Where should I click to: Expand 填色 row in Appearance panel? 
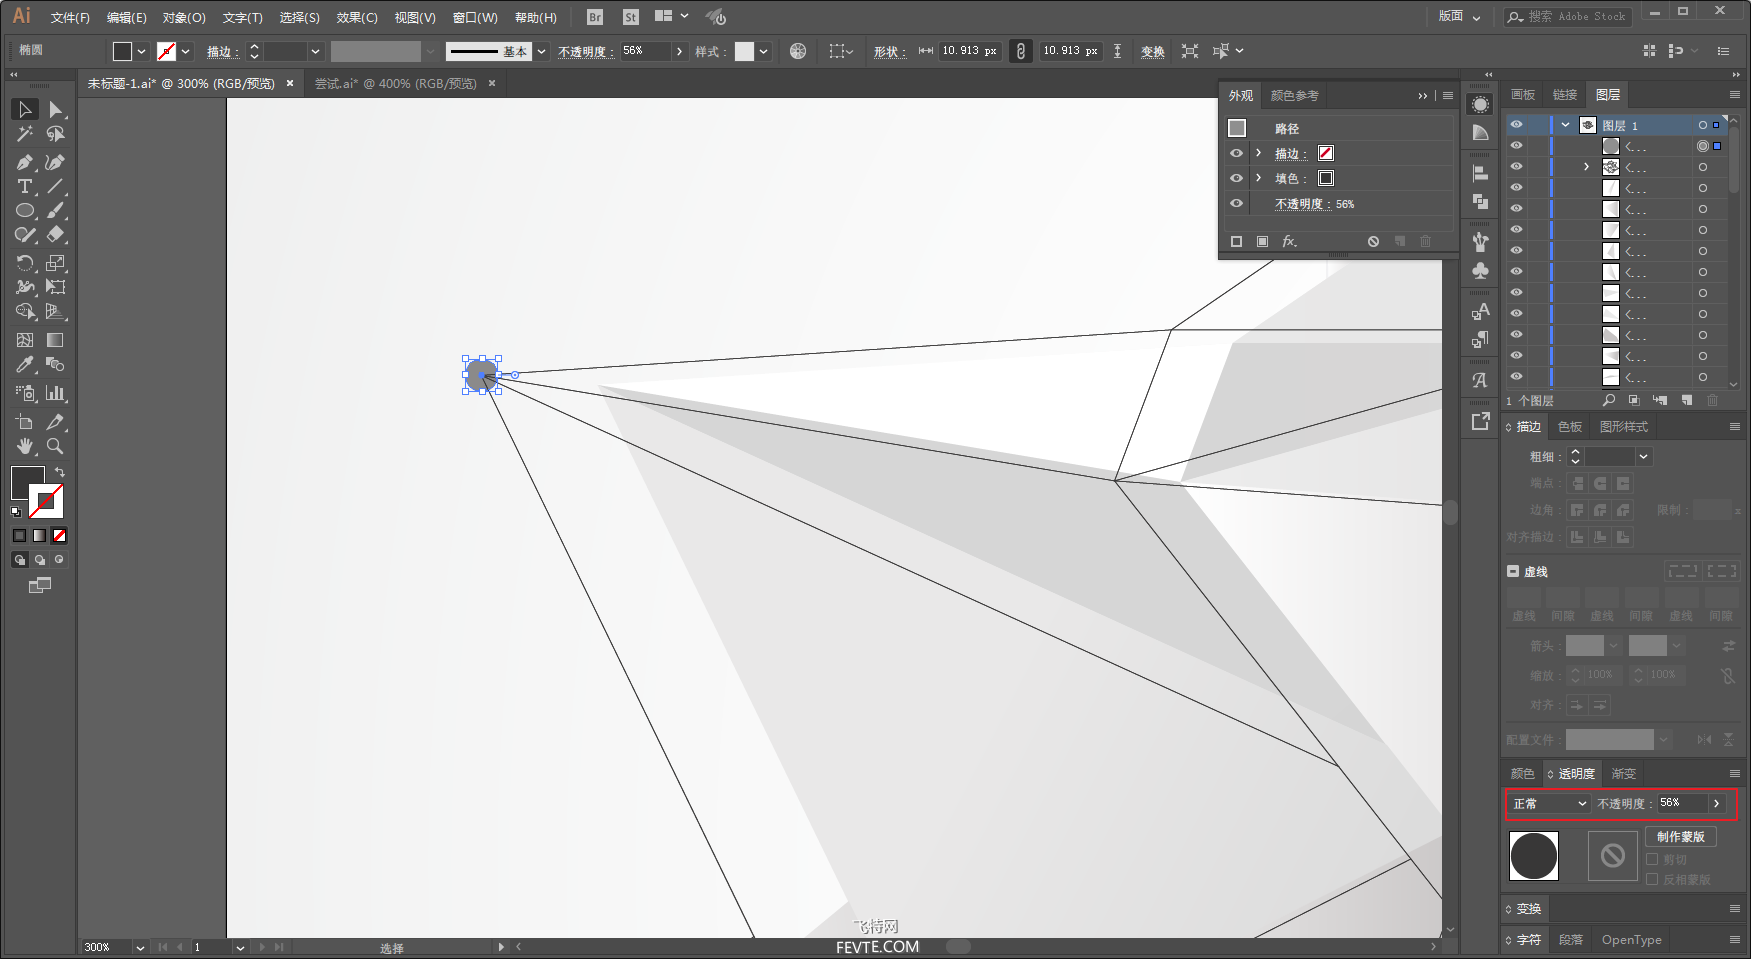[x=1259, y=178]
